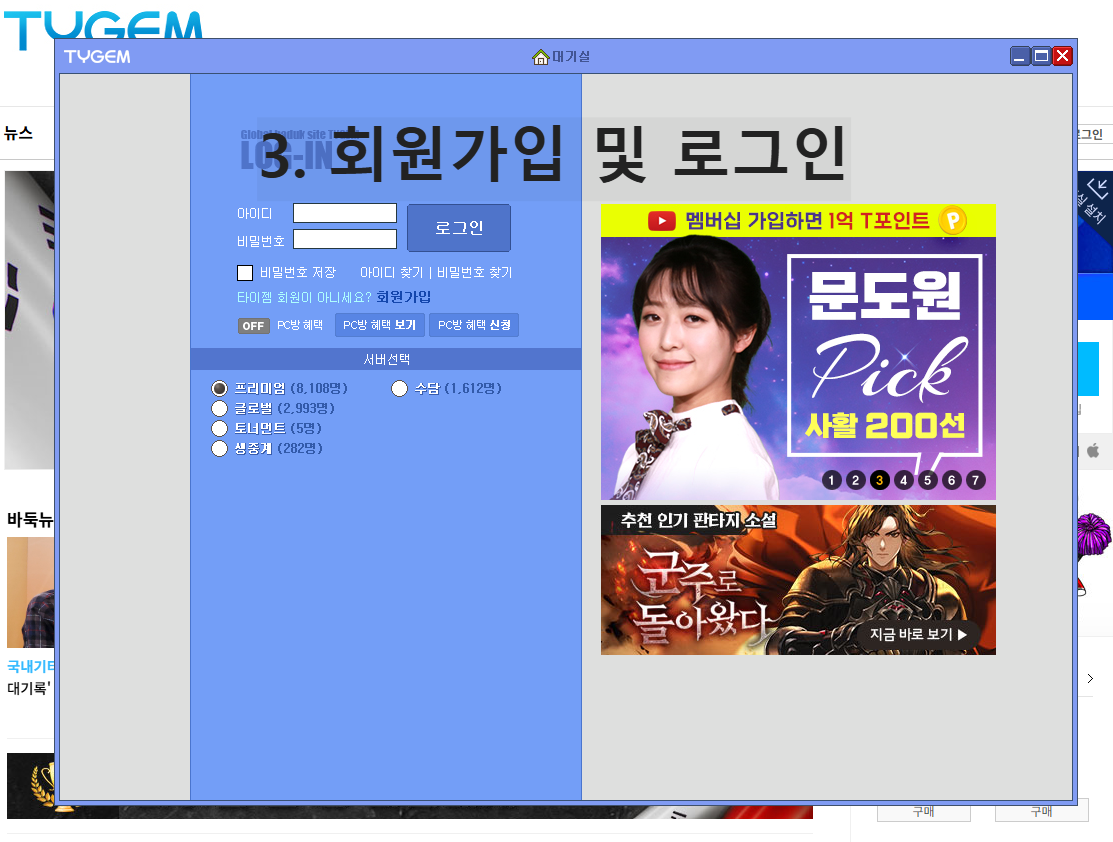Select the 글로벌 server radio button
Image resolution: width=1113 pixels, height=842 pixels.
[219, 408]
